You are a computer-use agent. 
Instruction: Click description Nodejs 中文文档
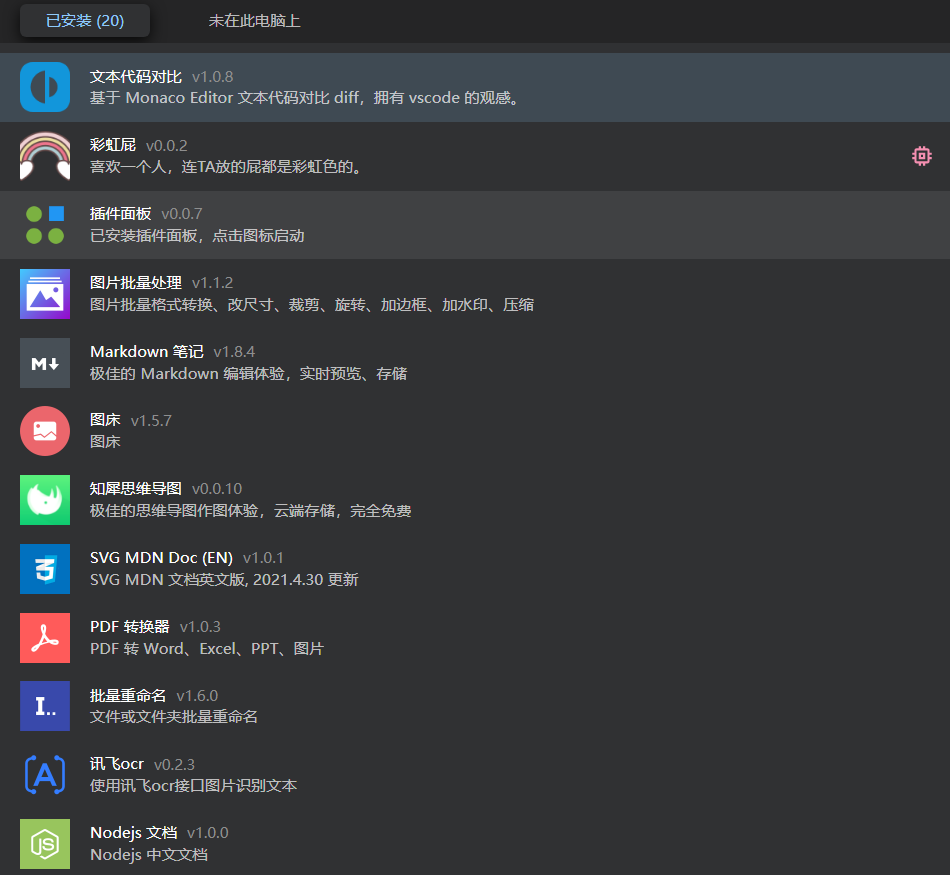click(x=149, y=855)
